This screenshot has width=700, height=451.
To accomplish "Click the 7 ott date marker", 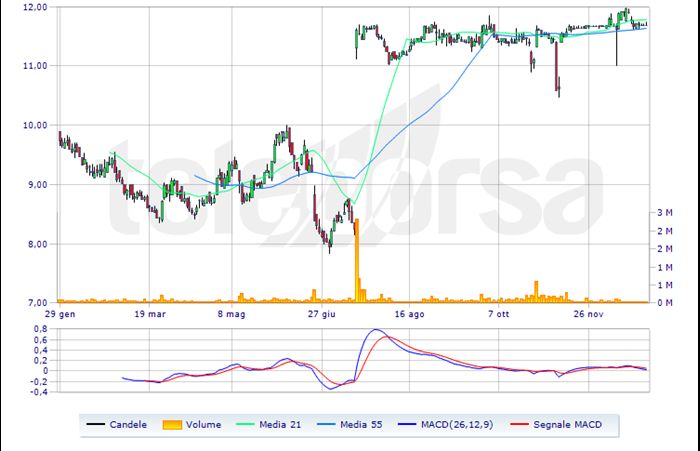I will [500, 313].
